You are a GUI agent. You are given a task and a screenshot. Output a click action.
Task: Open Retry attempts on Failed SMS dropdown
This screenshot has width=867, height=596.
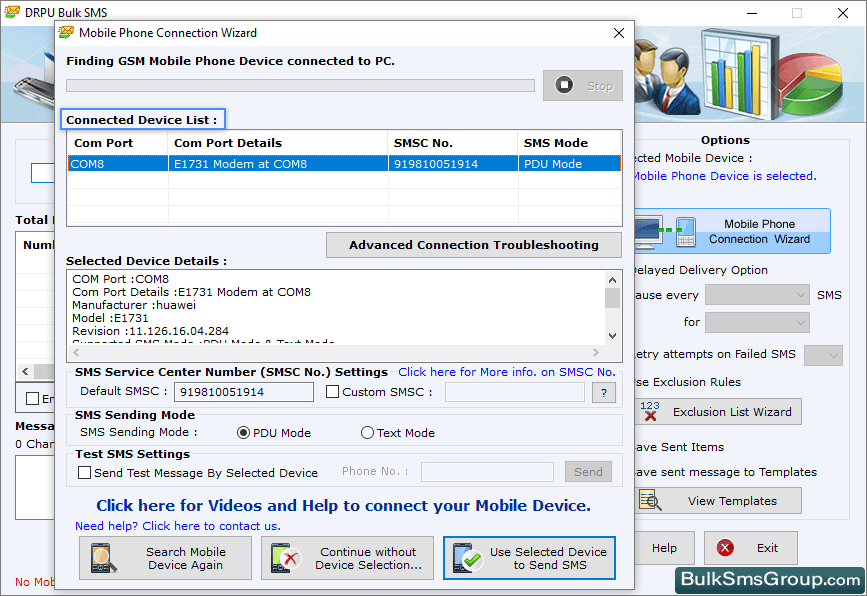tap(823, 355)
